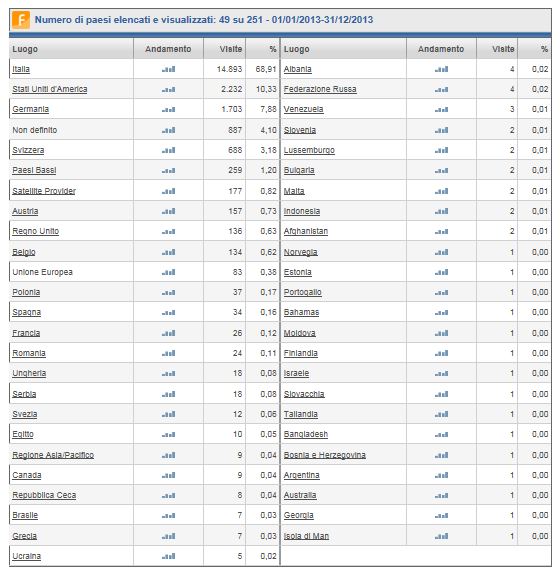Sort by the left Visite column header
The width and height of the screenshot is (560, 575).
[x=231, y=49]
